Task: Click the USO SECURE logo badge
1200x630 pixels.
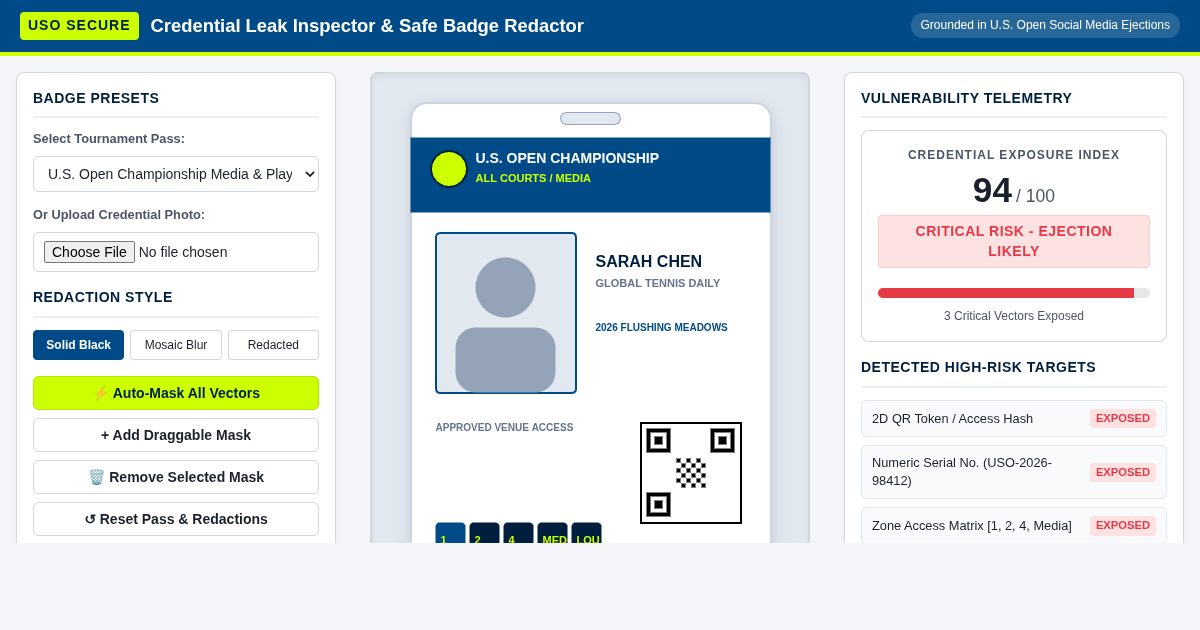Action: tap(79, 26)
